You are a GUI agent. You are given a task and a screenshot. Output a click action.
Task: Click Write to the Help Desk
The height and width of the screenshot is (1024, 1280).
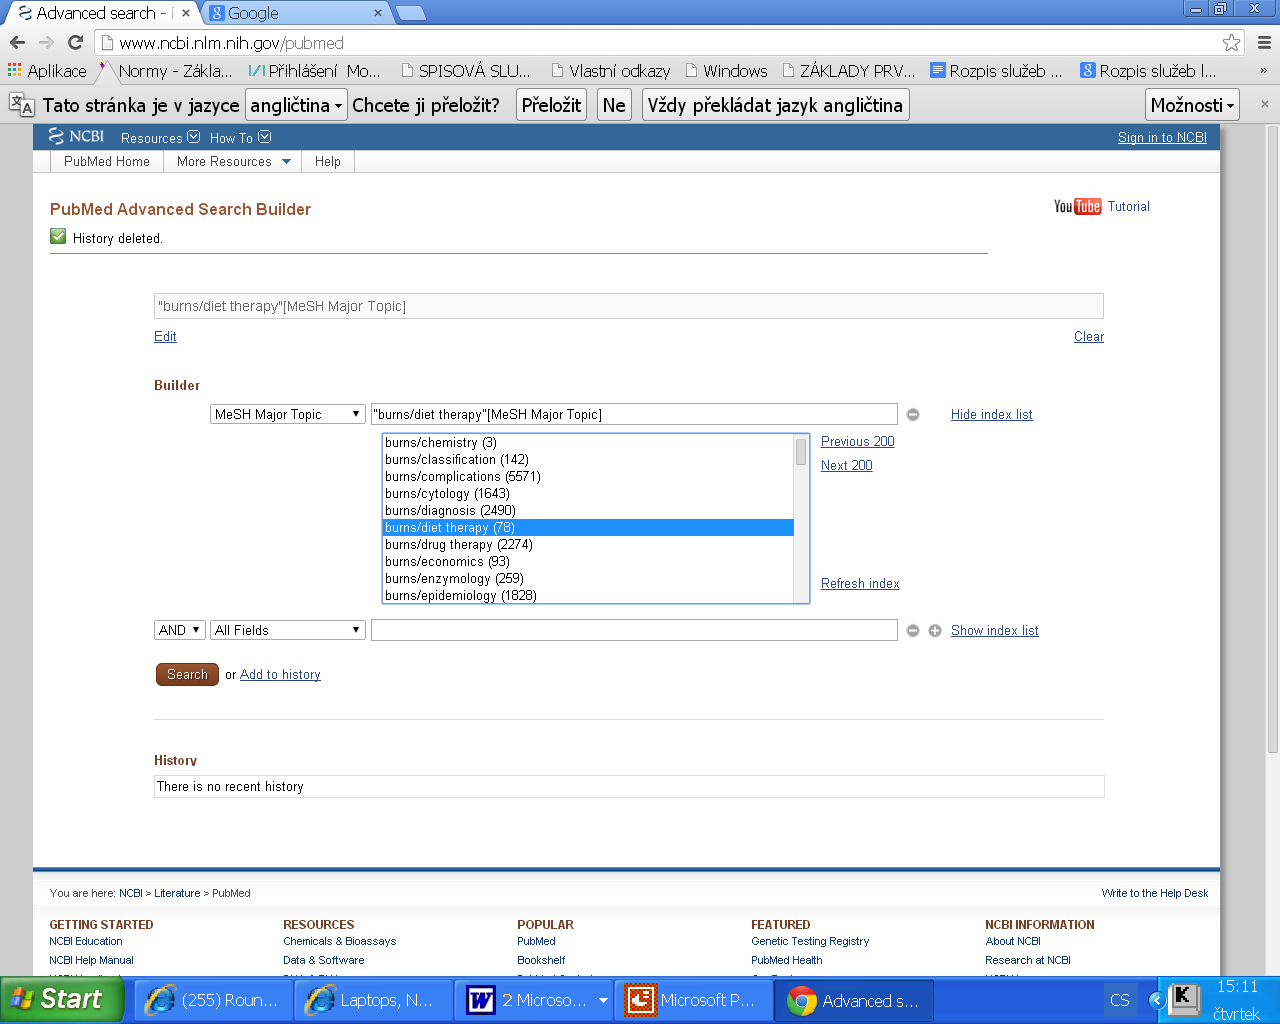(x=1155, y=894)
